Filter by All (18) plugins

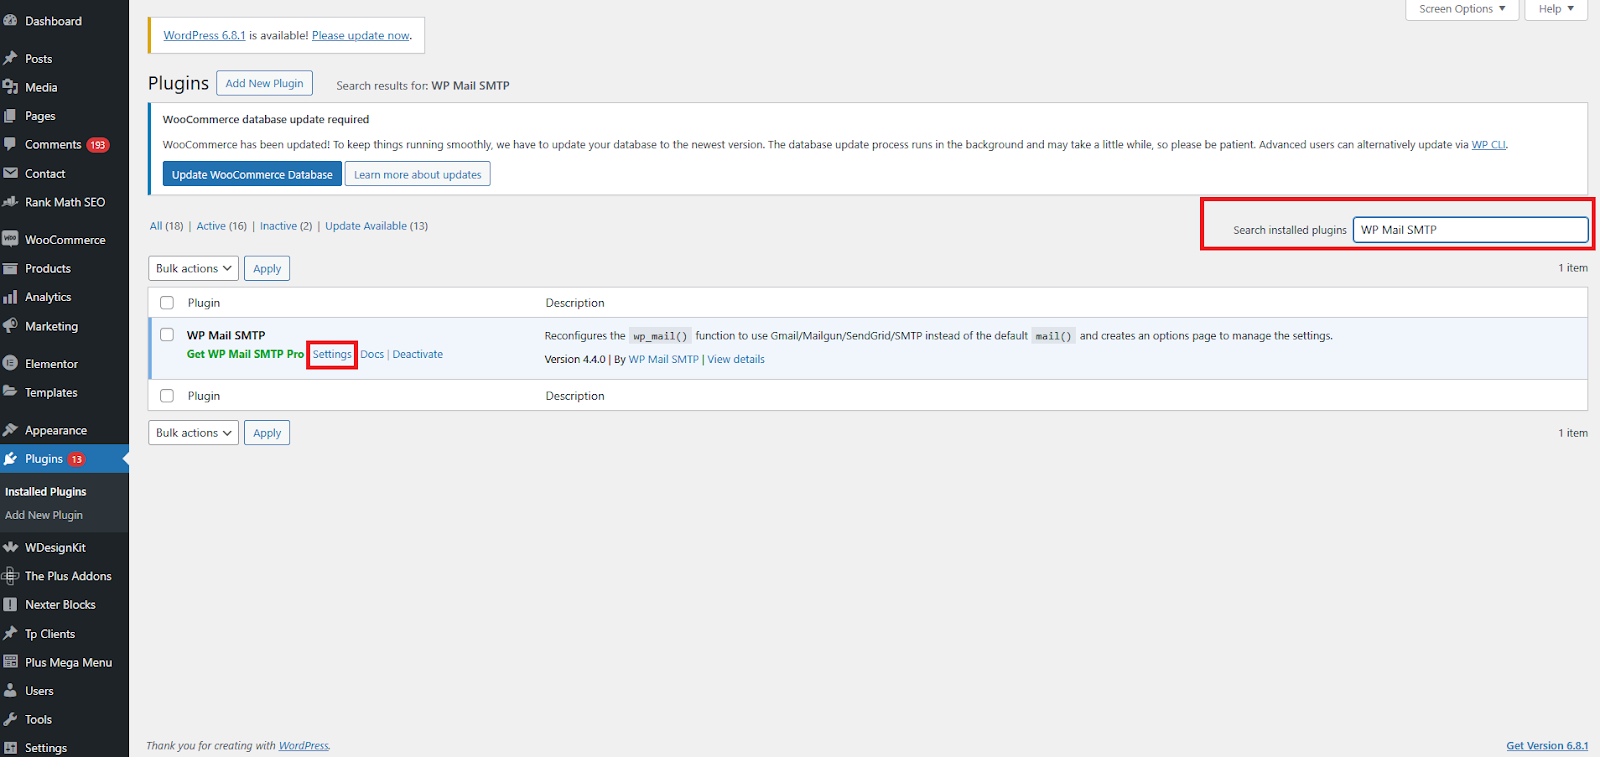point(167,226)
